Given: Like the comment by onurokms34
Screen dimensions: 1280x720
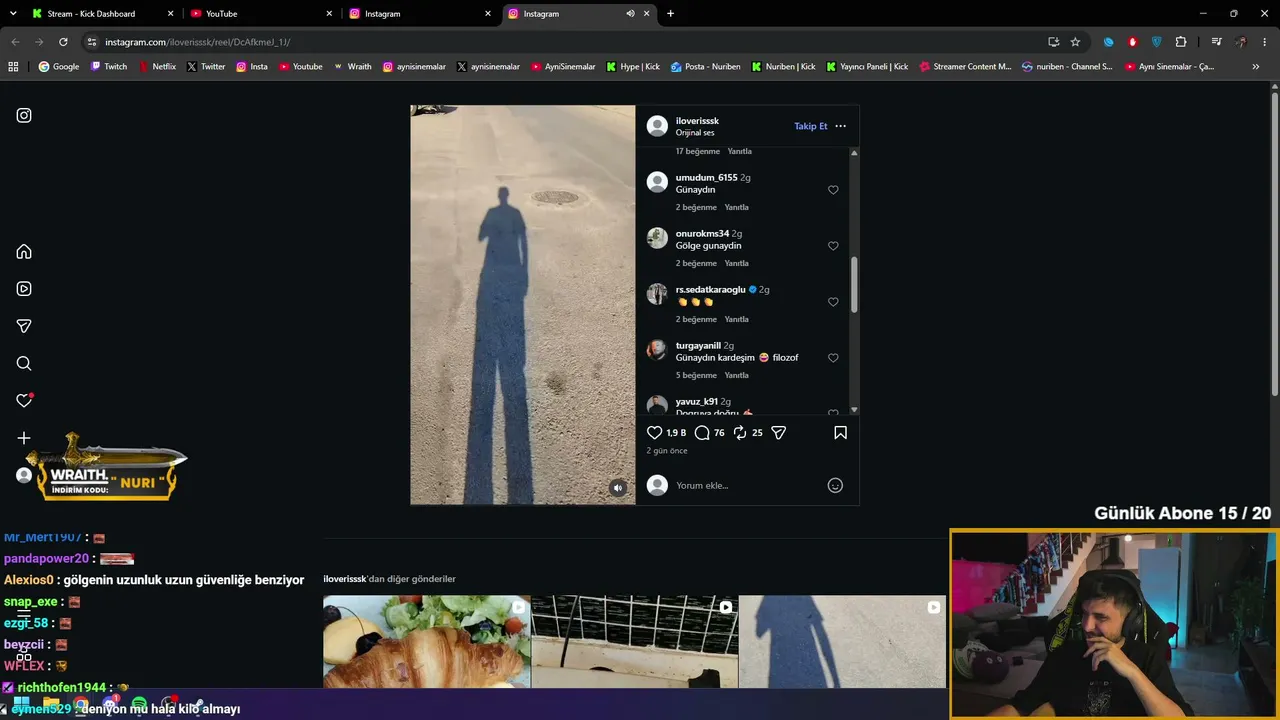Looking at the screenshot, I should pyautogui.click(x=833, y=246).
